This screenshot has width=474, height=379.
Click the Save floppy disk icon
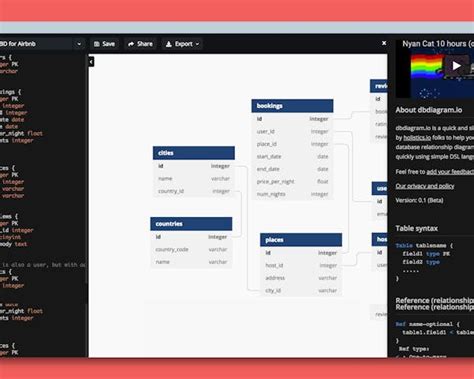(x=97, y=44)
